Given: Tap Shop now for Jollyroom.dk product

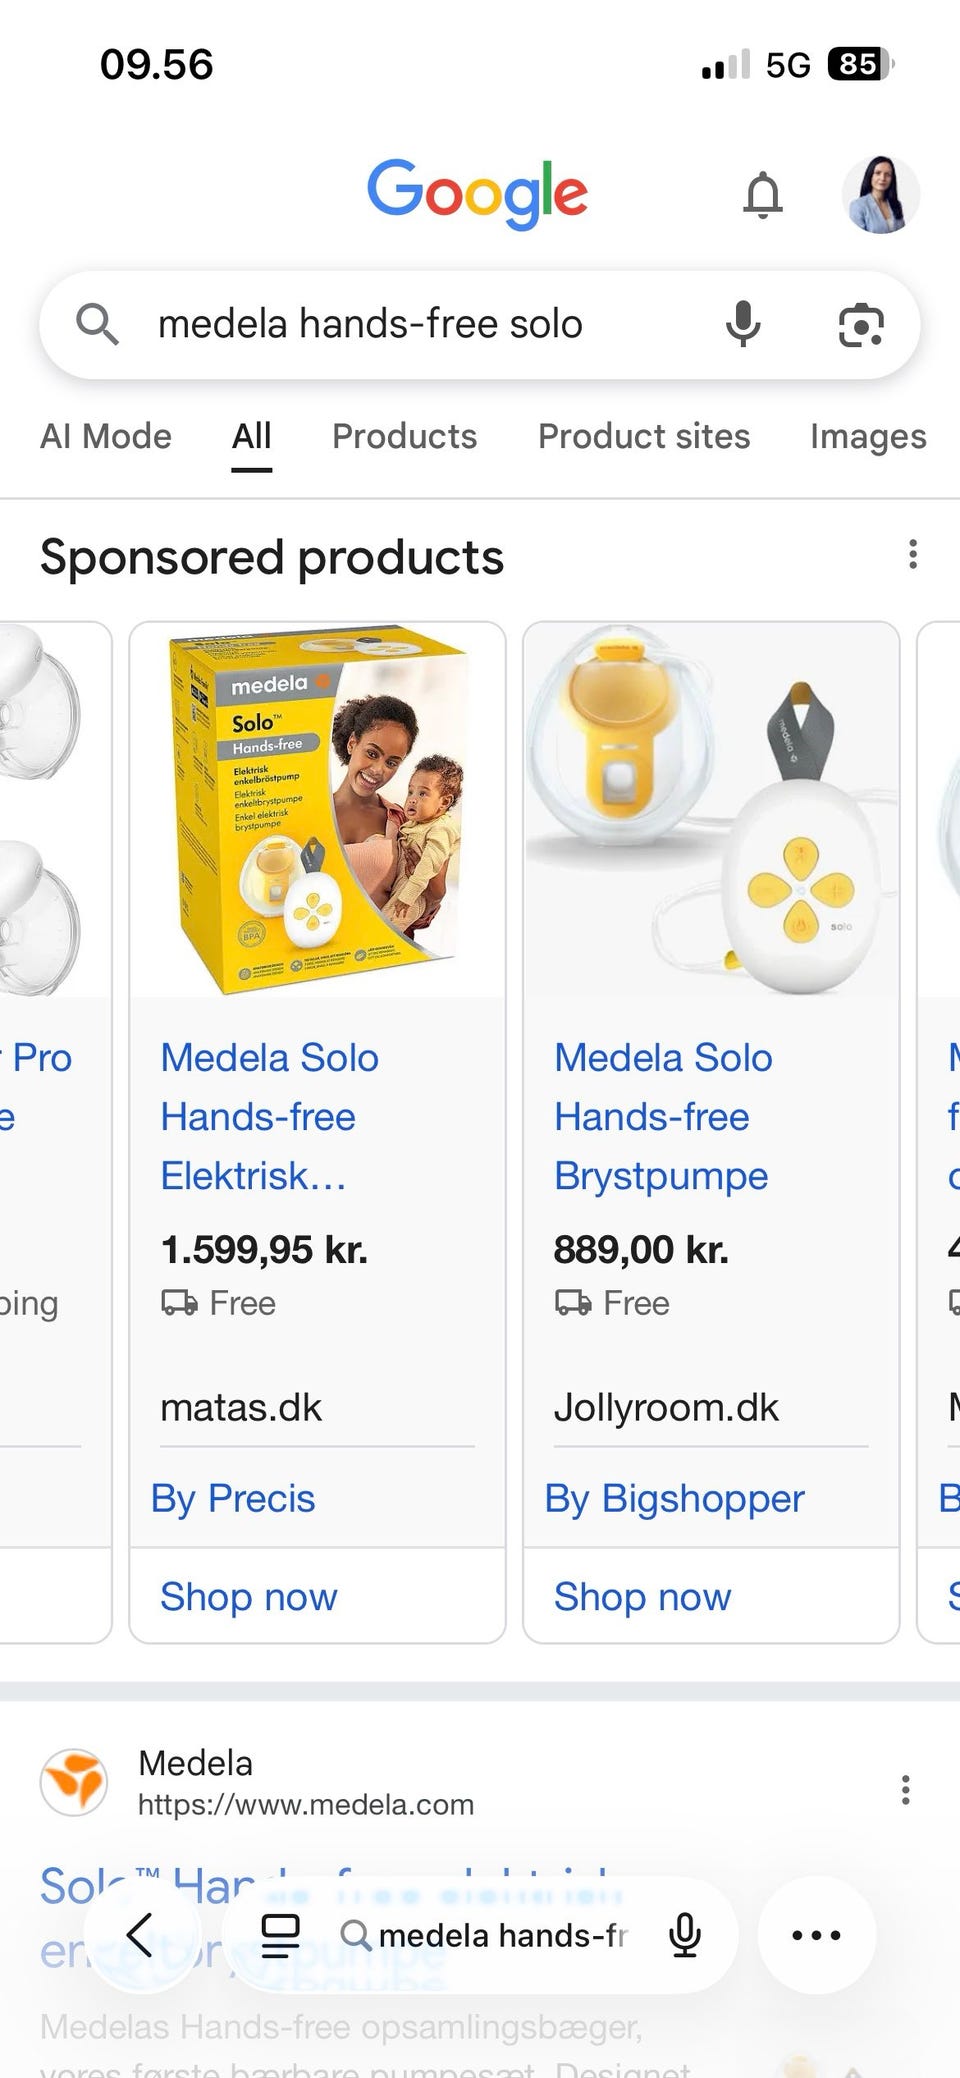Looking at the screenshot, I should pyautogui.click(x=642, y=1596).
